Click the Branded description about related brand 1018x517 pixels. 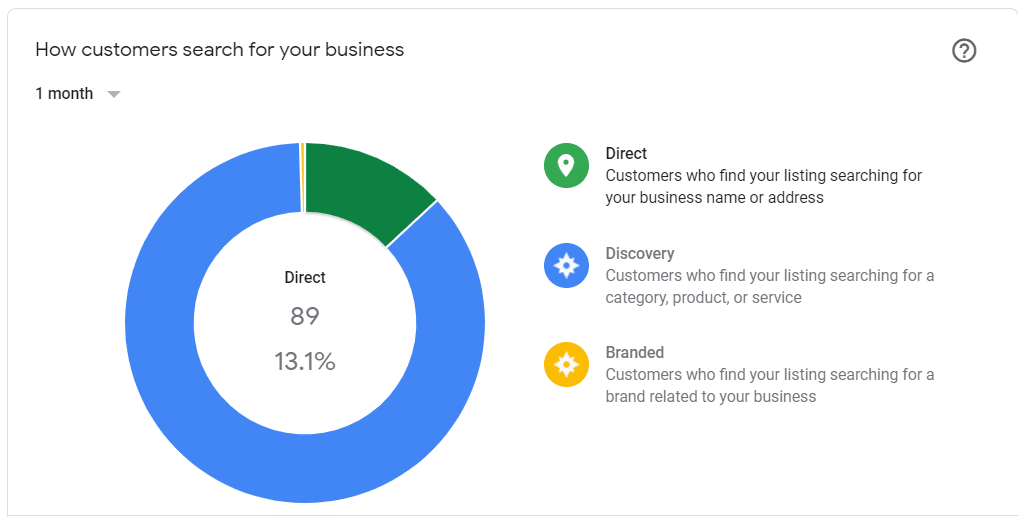coord(769,386)
